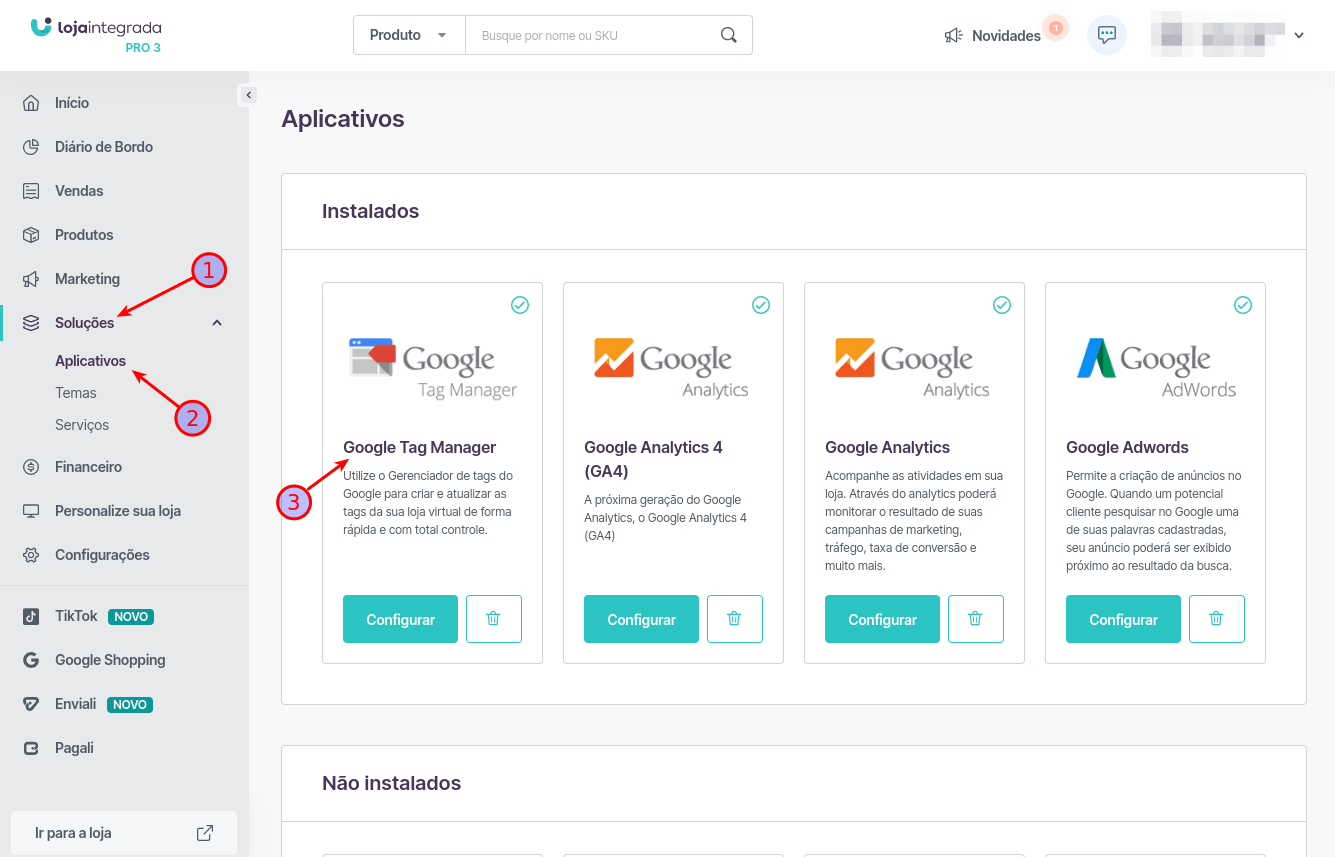Open Aplicativos submenu item
This screenshot has height=857, width=1335.
[x=91, y=361]
